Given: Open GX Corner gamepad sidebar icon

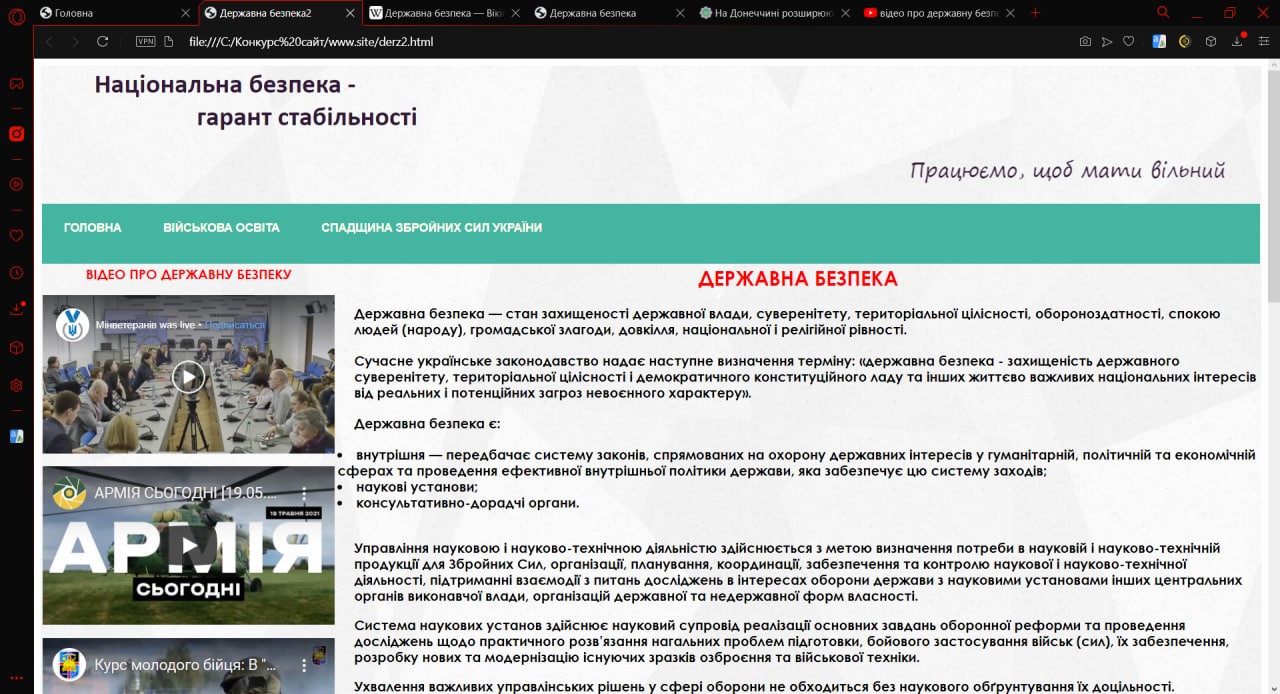Looking at the screenshot, I should pyautogui.click(x=16, y=83).
